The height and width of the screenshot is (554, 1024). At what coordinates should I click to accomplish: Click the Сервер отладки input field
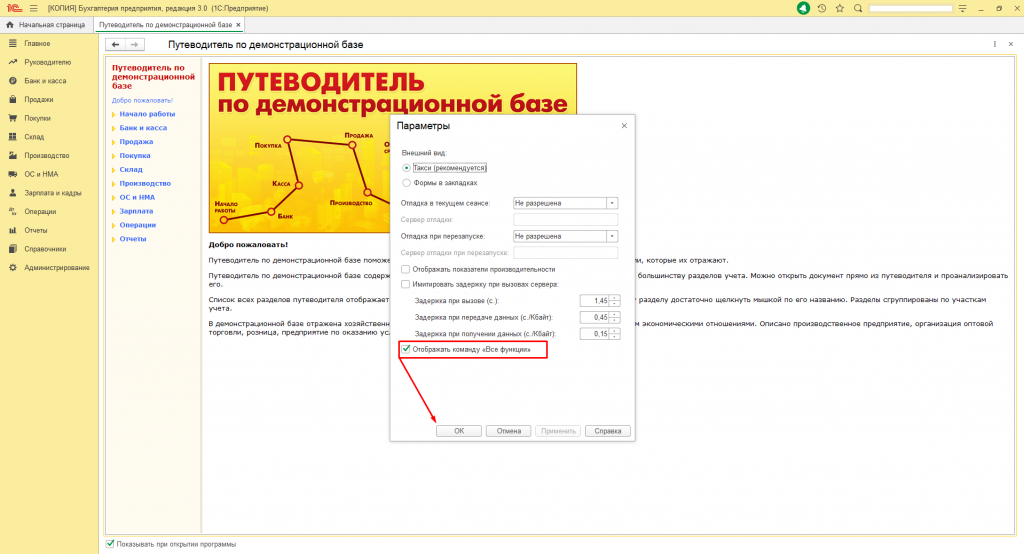coord(566,220)
